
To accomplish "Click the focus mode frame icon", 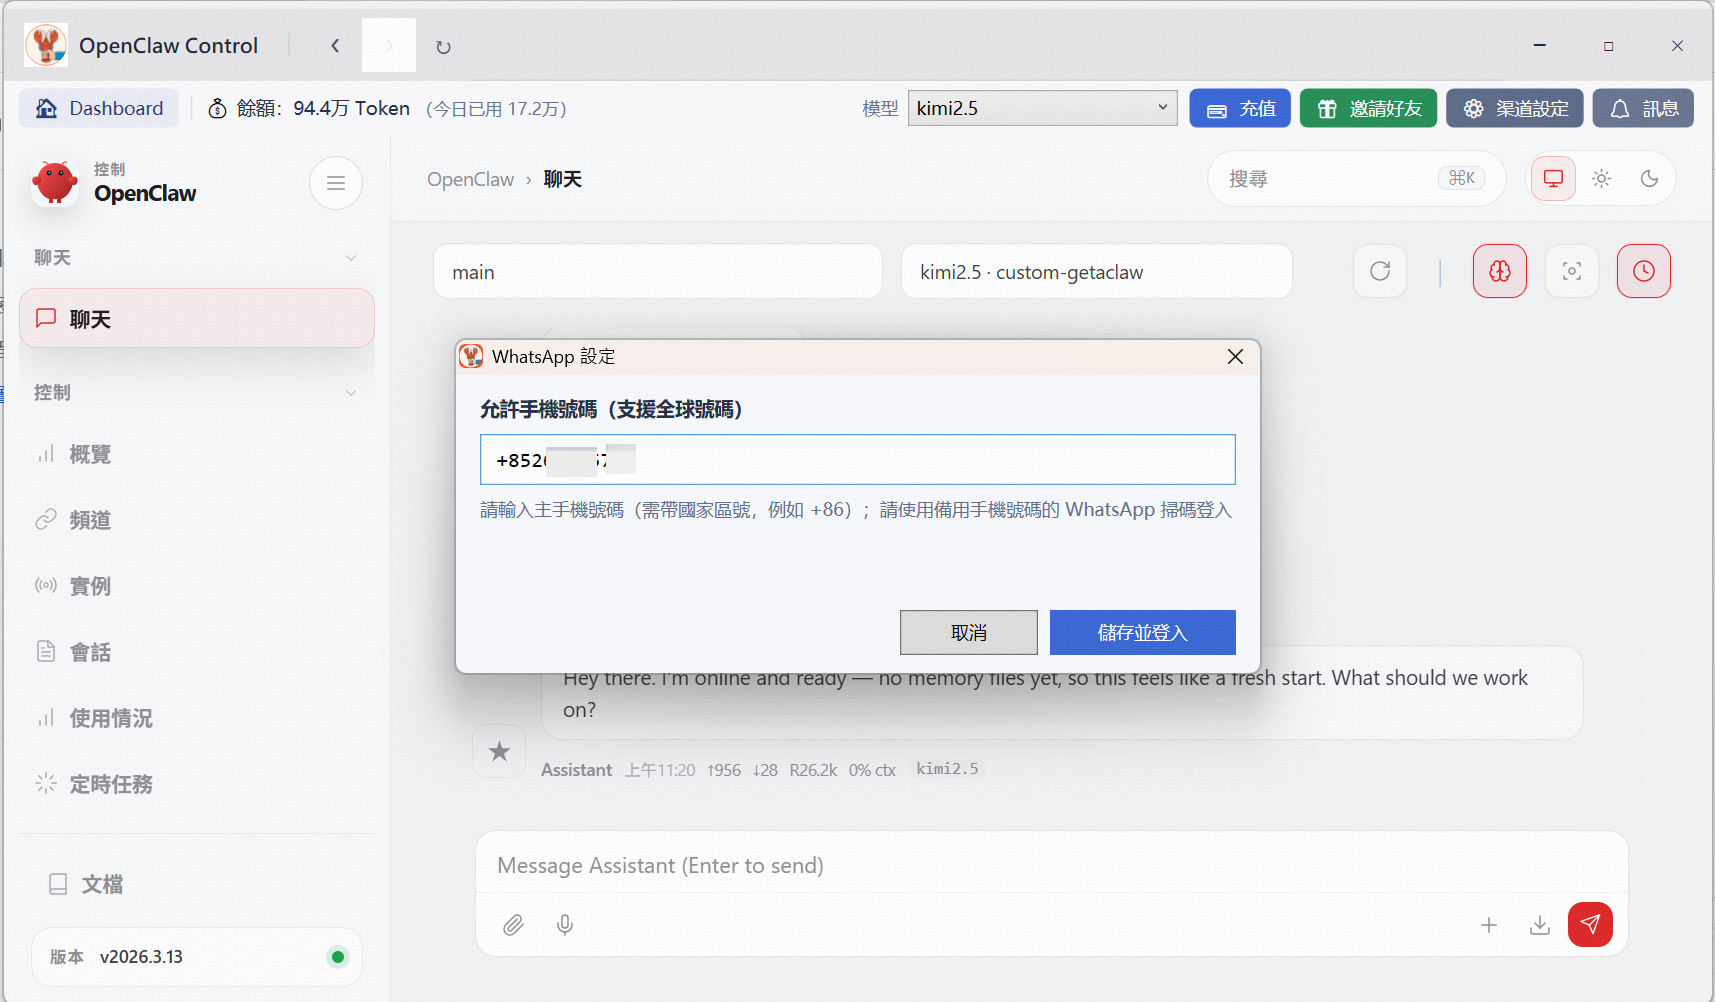I will (x=1571, y=271).
